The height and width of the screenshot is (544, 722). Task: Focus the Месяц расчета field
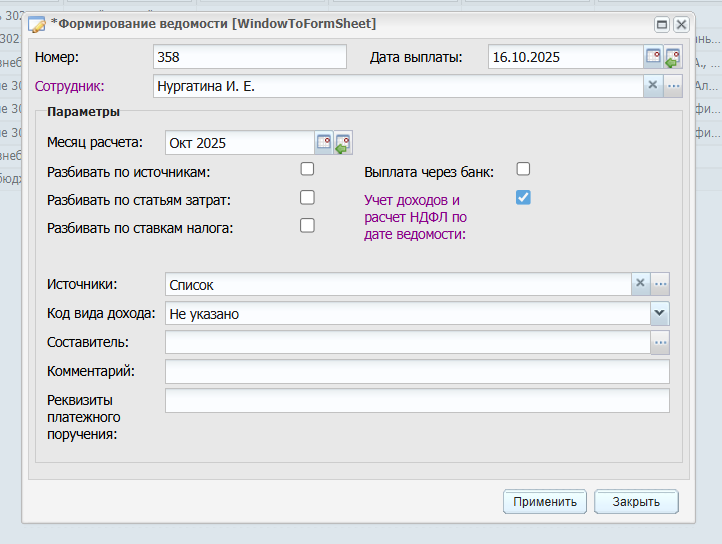(x=240, y=143)
